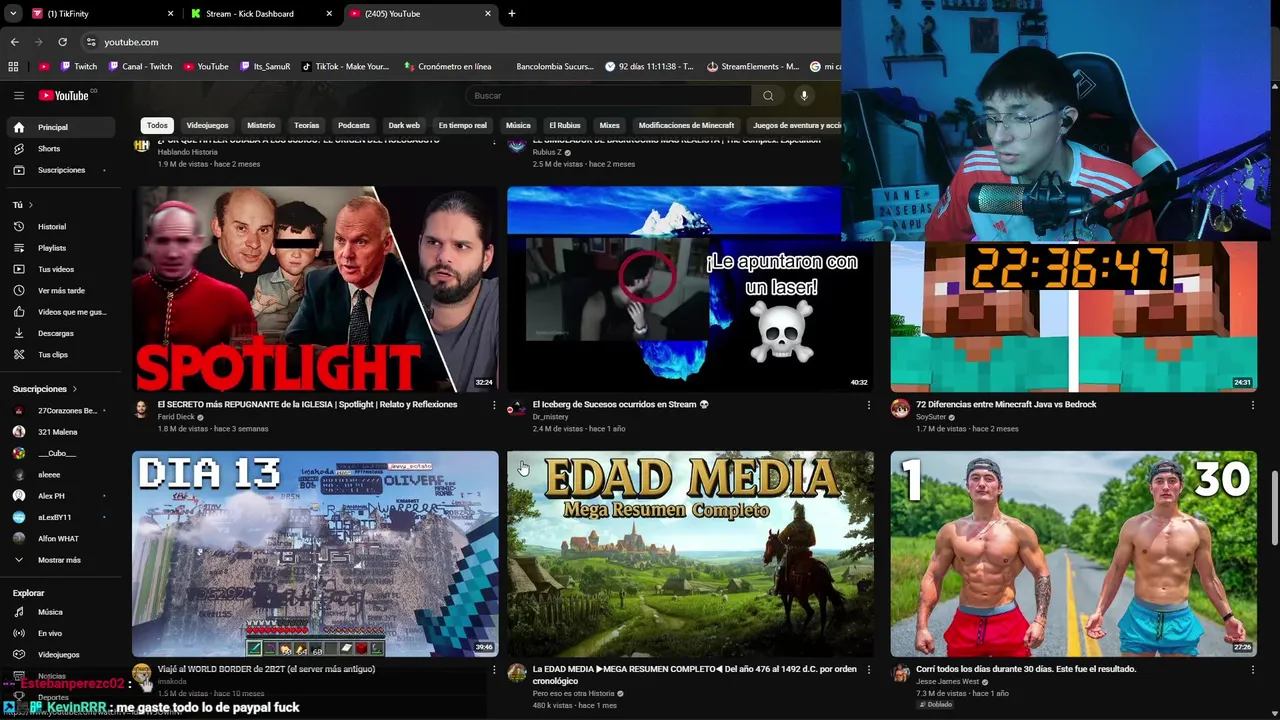Screen dimensions: 1280x720
Task: Click the search magnifier button
Action: tap(768, 95)
